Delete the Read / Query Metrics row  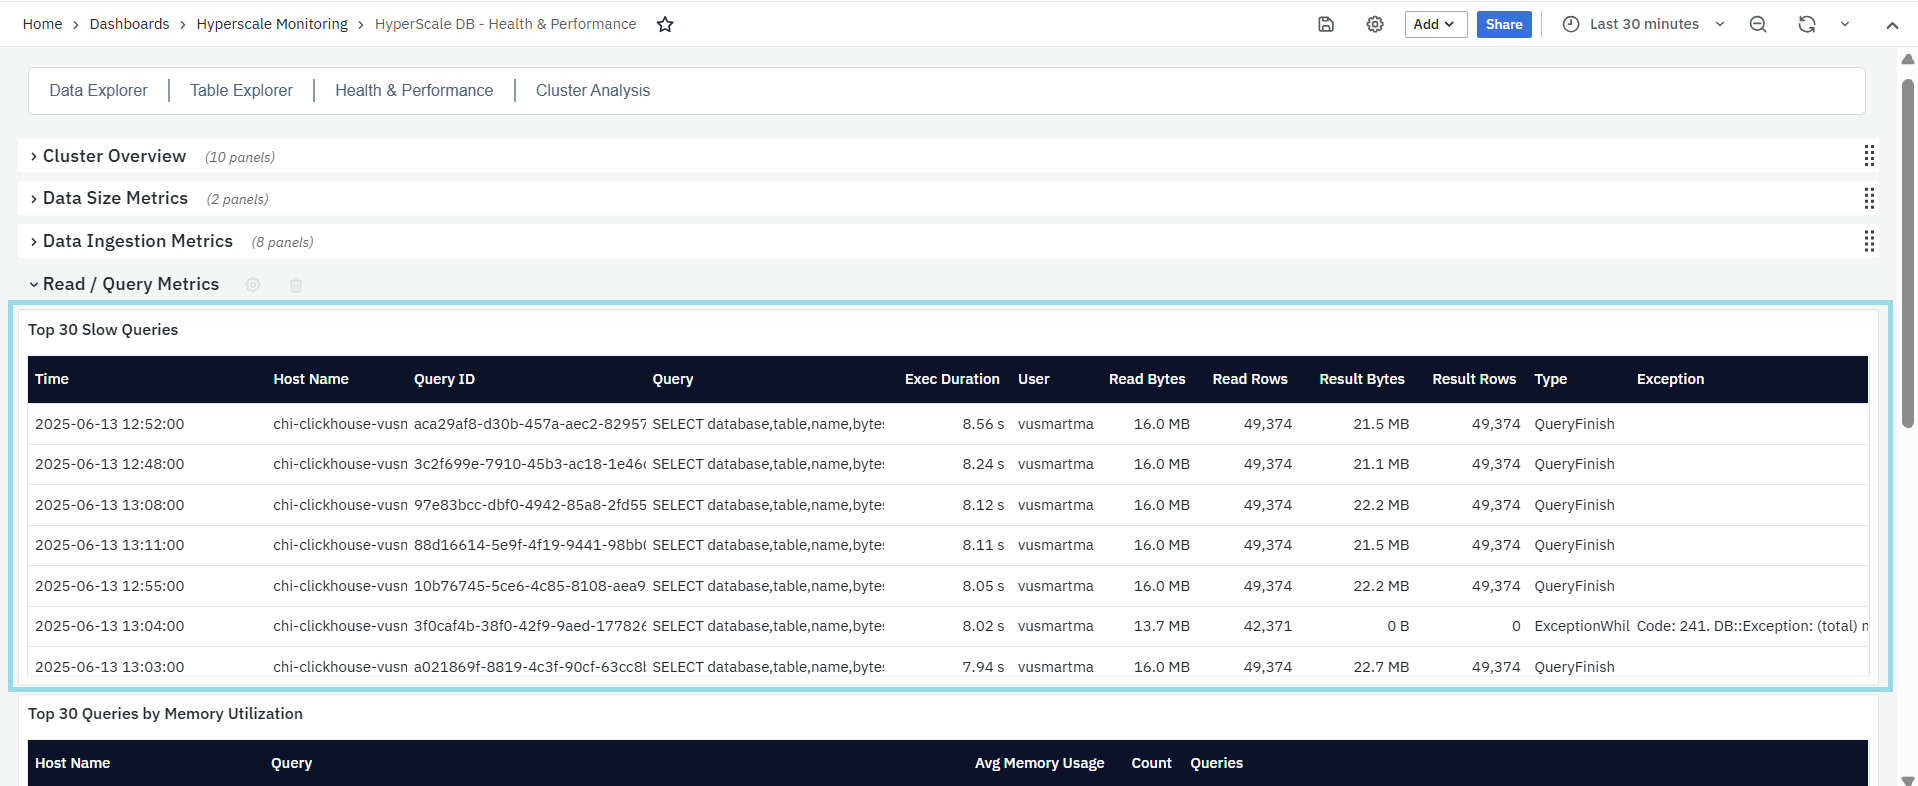point(296,285)
